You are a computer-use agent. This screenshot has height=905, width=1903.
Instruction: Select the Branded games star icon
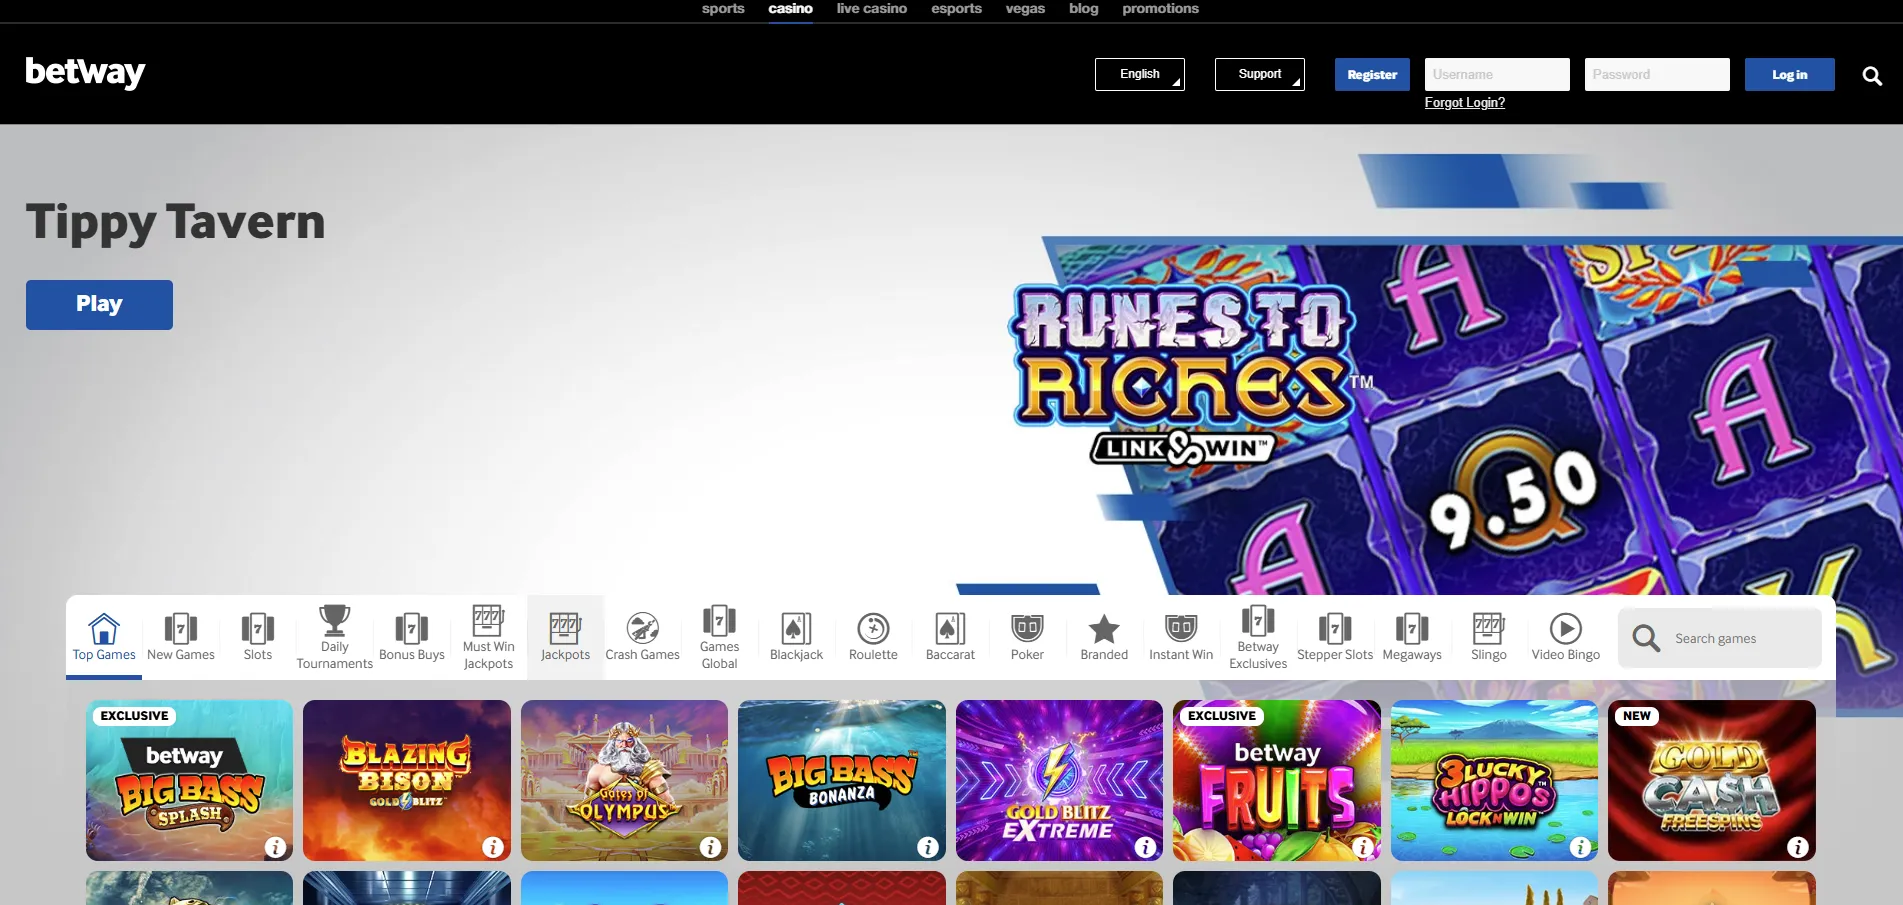click(x=1103, y=630)
